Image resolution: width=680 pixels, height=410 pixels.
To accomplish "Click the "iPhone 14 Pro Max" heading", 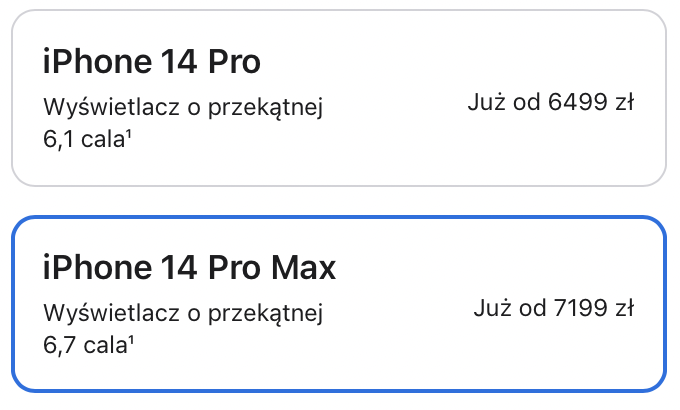I will click(x=189, y=267).
